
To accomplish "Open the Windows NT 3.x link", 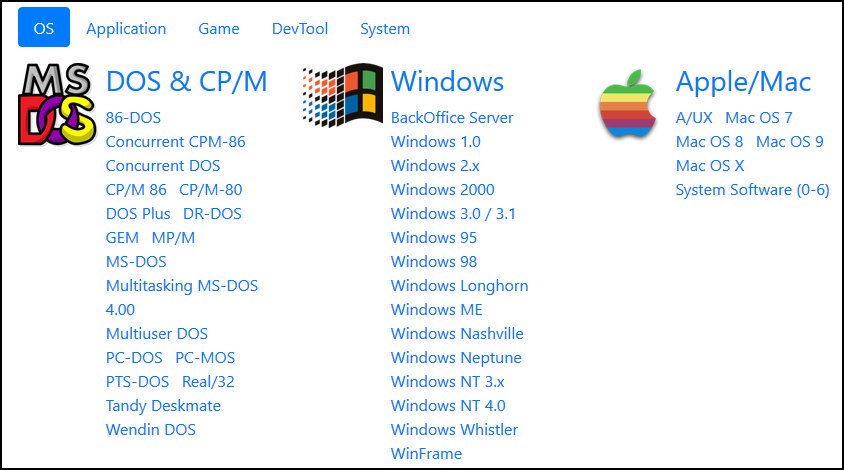I will click(x=447, y=382).
